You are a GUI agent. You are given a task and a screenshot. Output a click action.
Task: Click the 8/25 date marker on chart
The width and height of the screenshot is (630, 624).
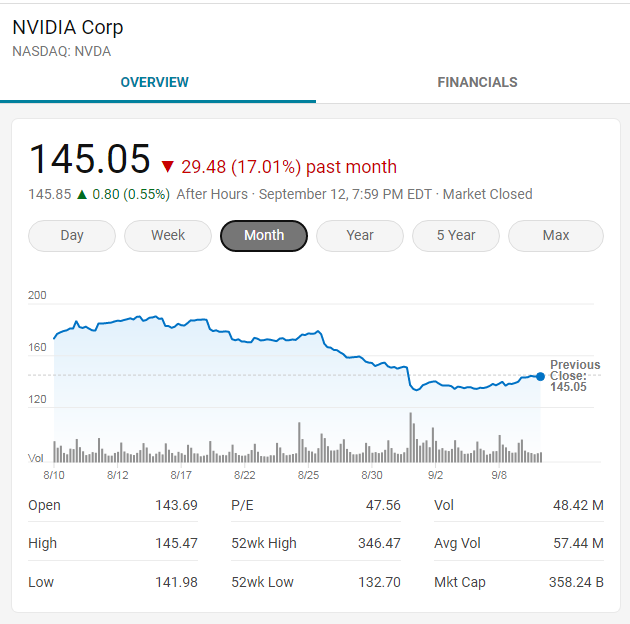[308, 475]
